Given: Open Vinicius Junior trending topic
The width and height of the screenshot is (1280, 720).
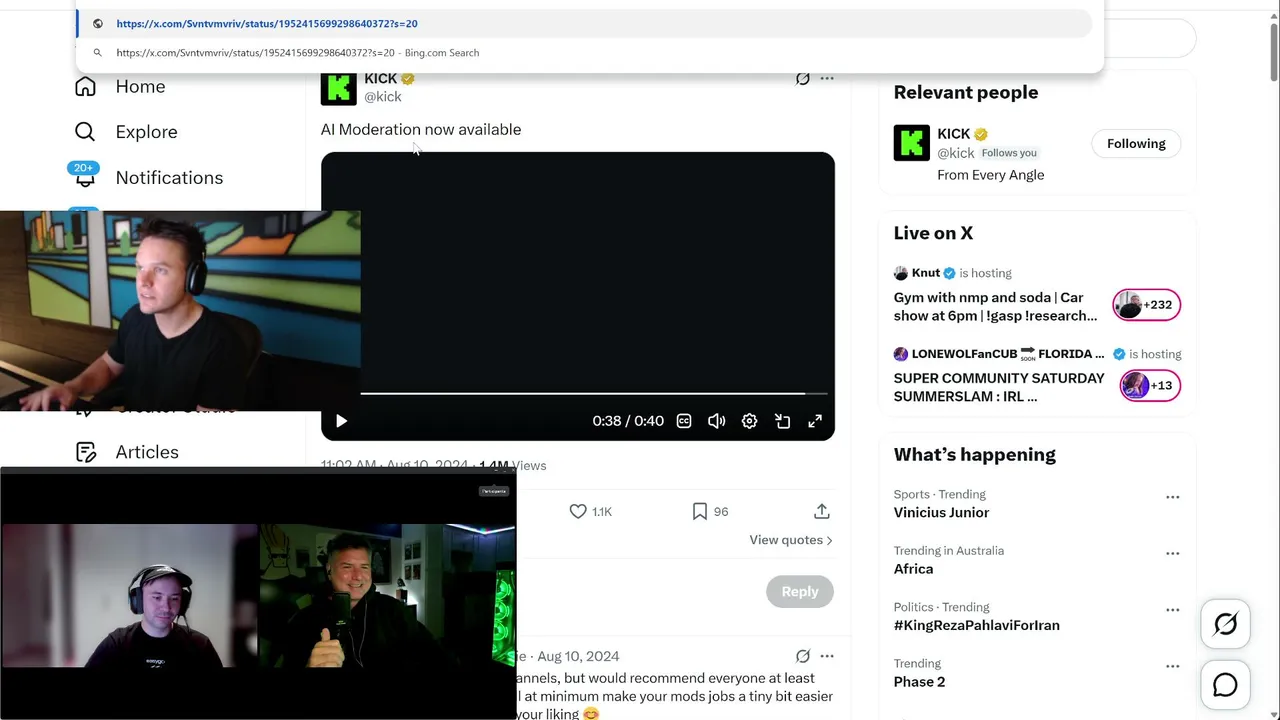Looking at the screenshot, I should [941, 512].
